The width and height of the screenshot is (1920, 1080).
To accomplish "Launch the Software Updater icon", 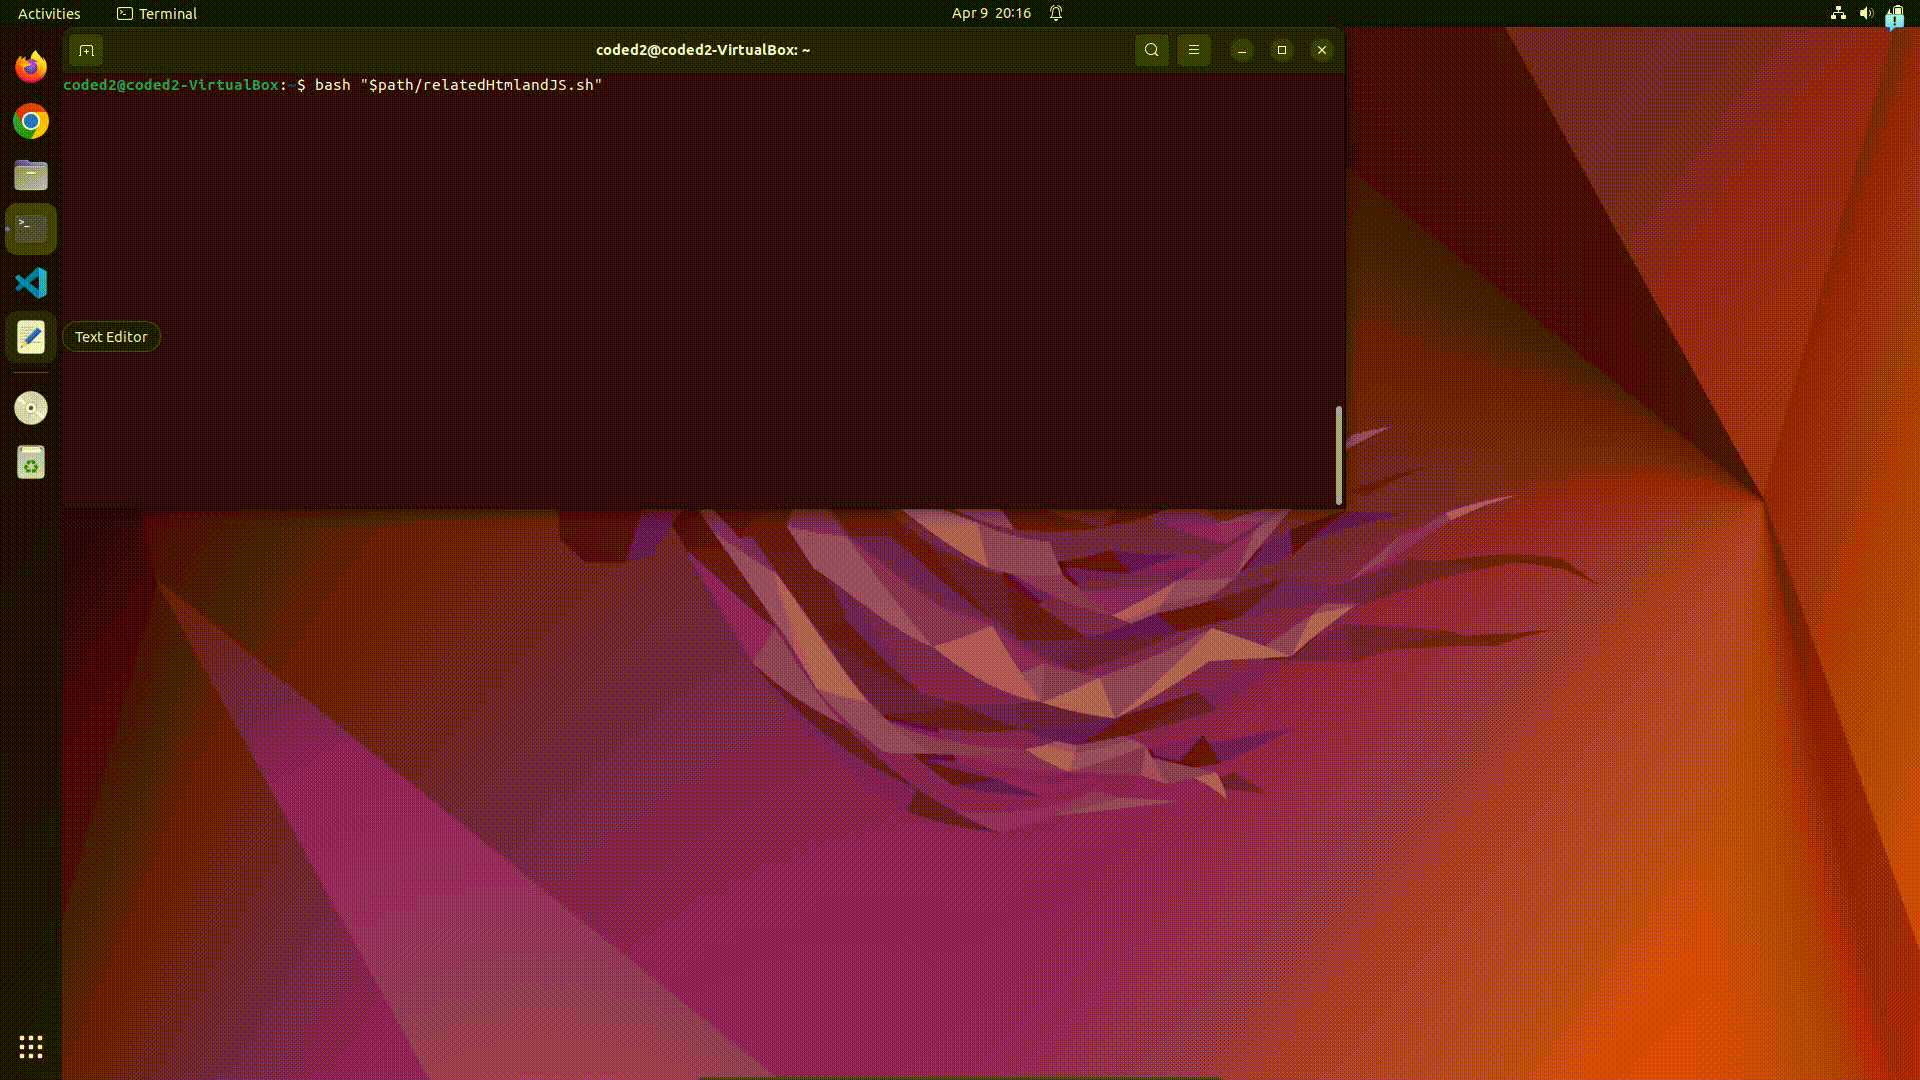I will click(30, 462).
